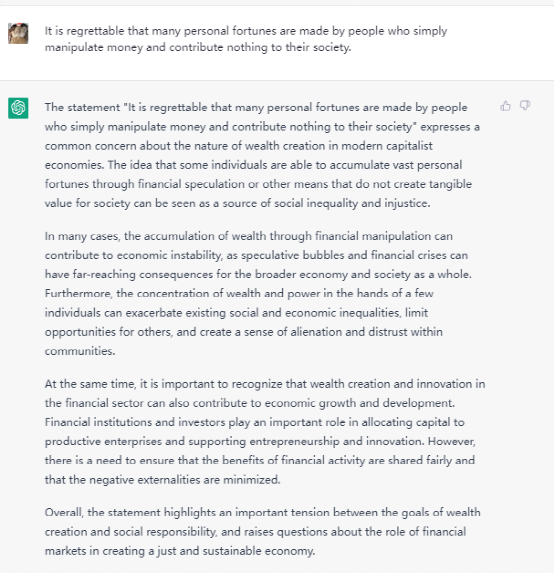Click the paragraph starting 'At the same time'
Image resolution: width=554 pixels, height=573 pixels.
(x=265, y=431)
